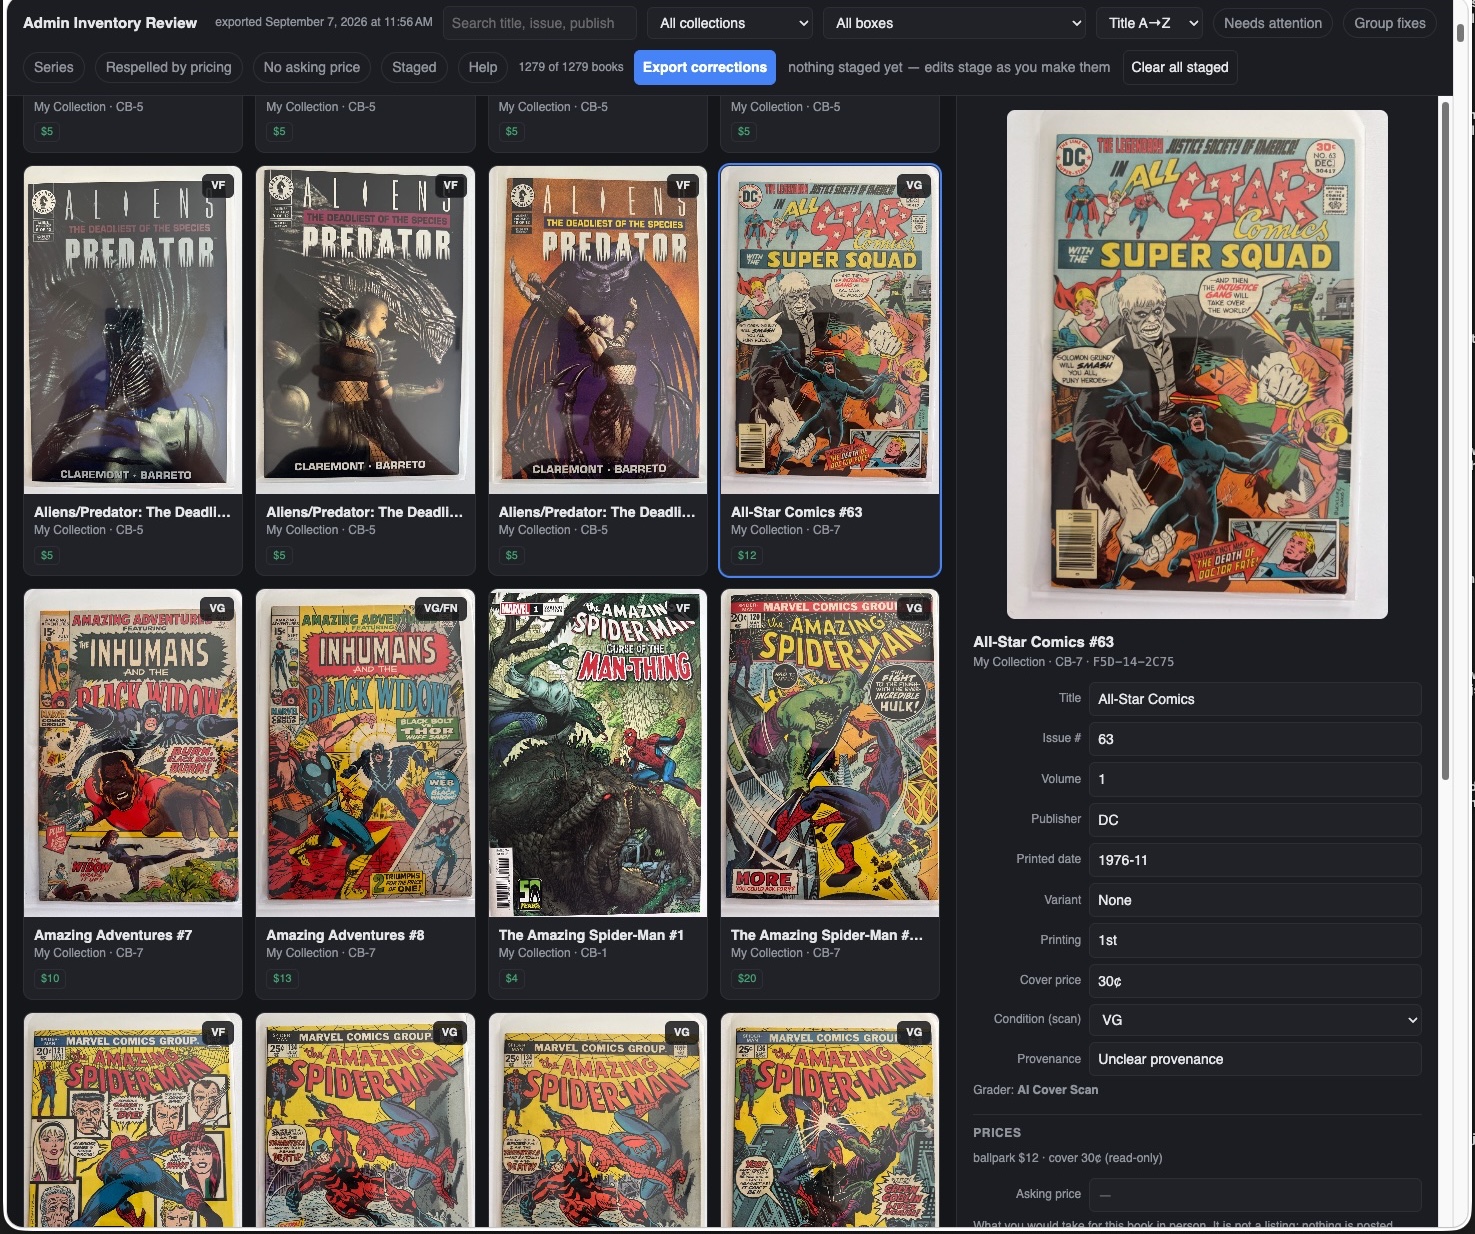
Task: Click the empty Asking price field
Action: [x=1255, y=1194]
